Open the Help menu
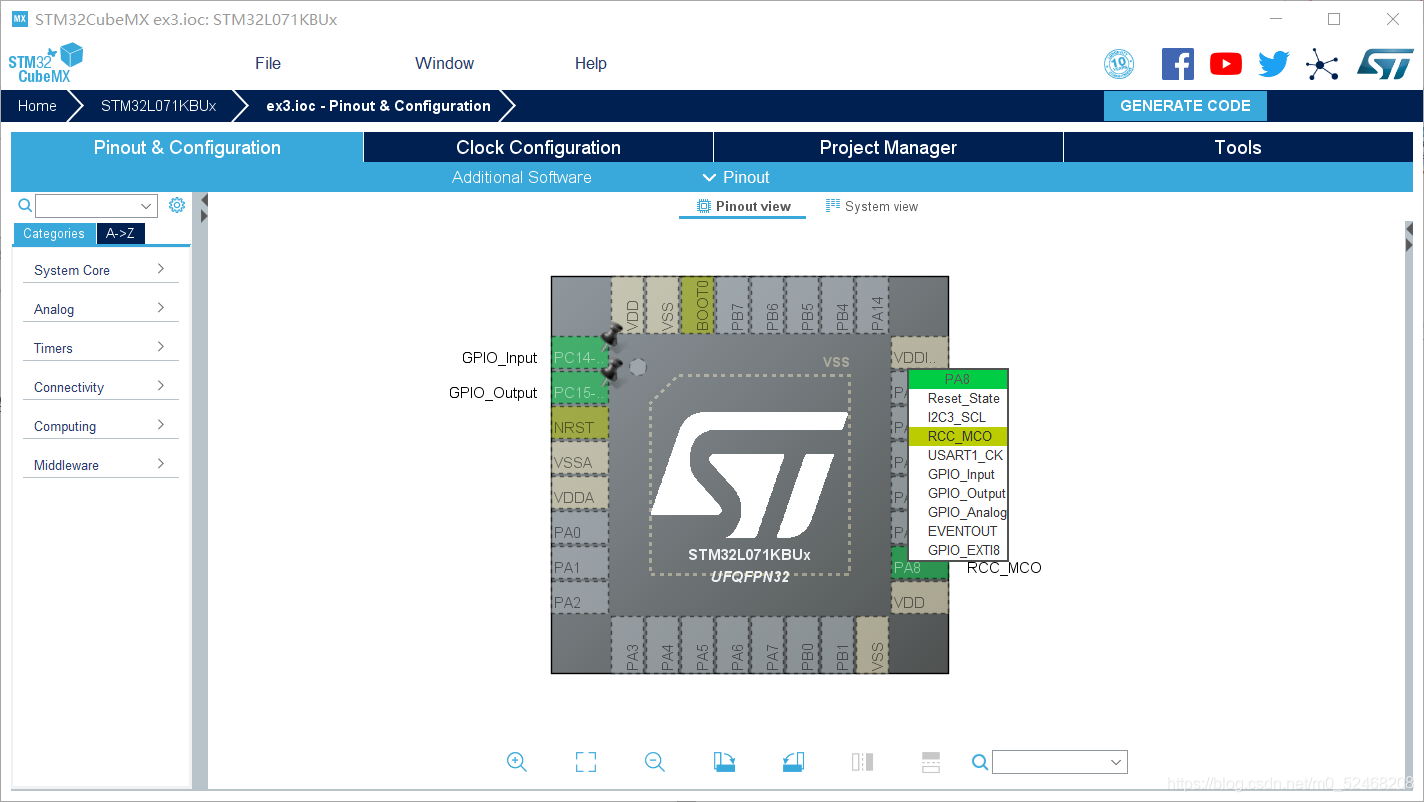 (x=591, y=63)
